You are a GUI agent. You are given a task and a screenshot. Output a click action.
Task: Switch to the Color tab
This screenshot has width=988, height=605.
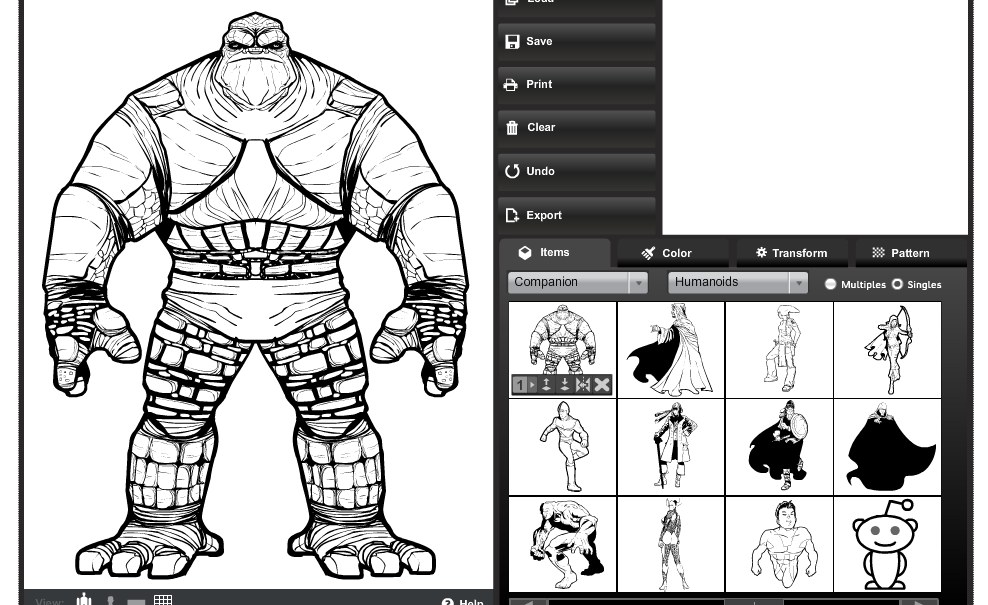pos(673,253)
